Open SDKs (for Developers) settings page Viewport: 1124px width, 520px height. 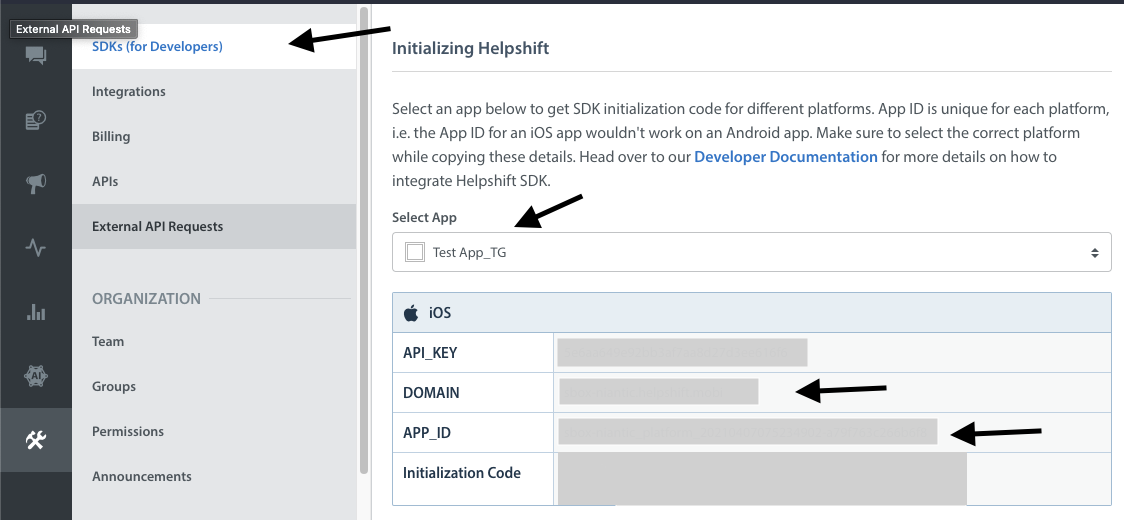coord(157,46)
